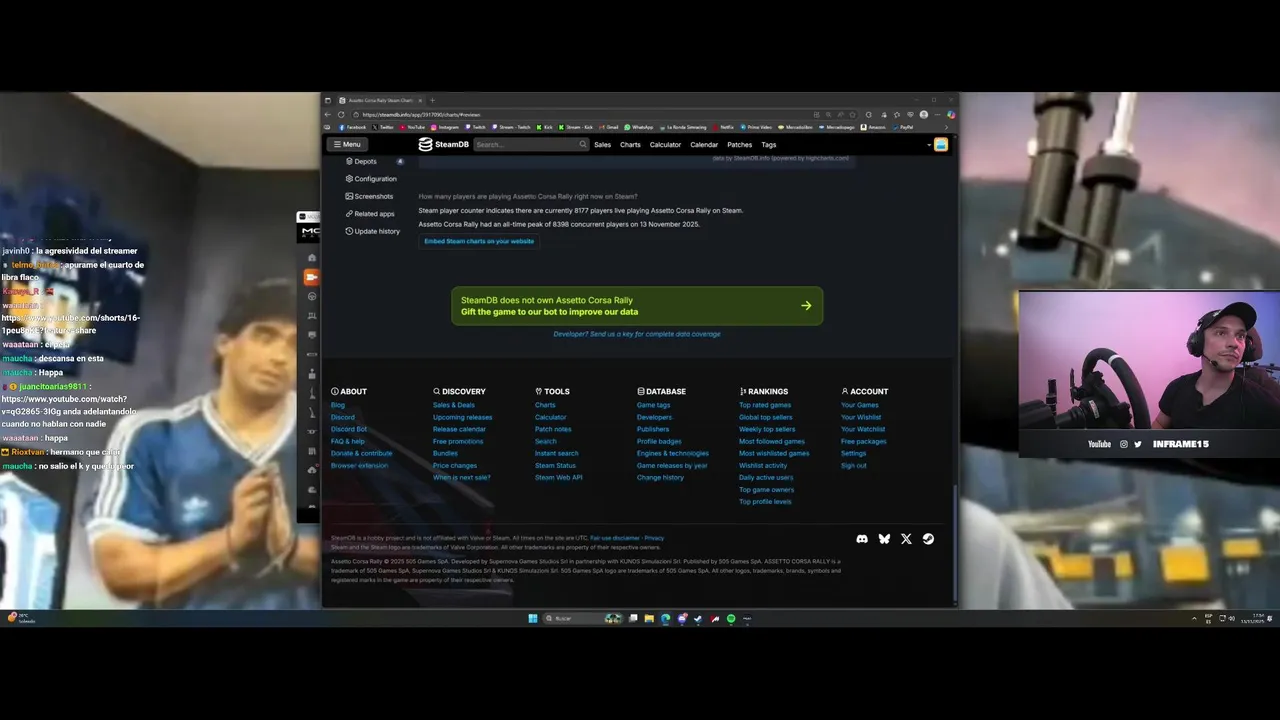Open the FAQ & help footer link

pyautogui.click(x=348, y=441)
